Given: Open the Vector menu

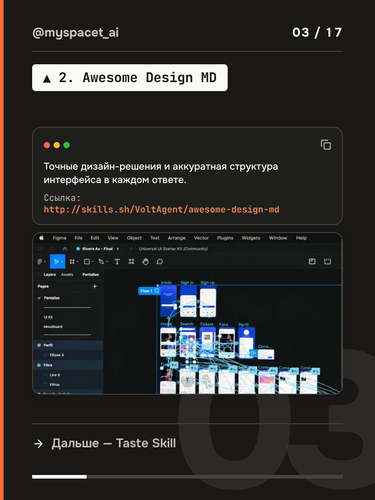Looking at the screenshot, I should (x=201, y=238).
